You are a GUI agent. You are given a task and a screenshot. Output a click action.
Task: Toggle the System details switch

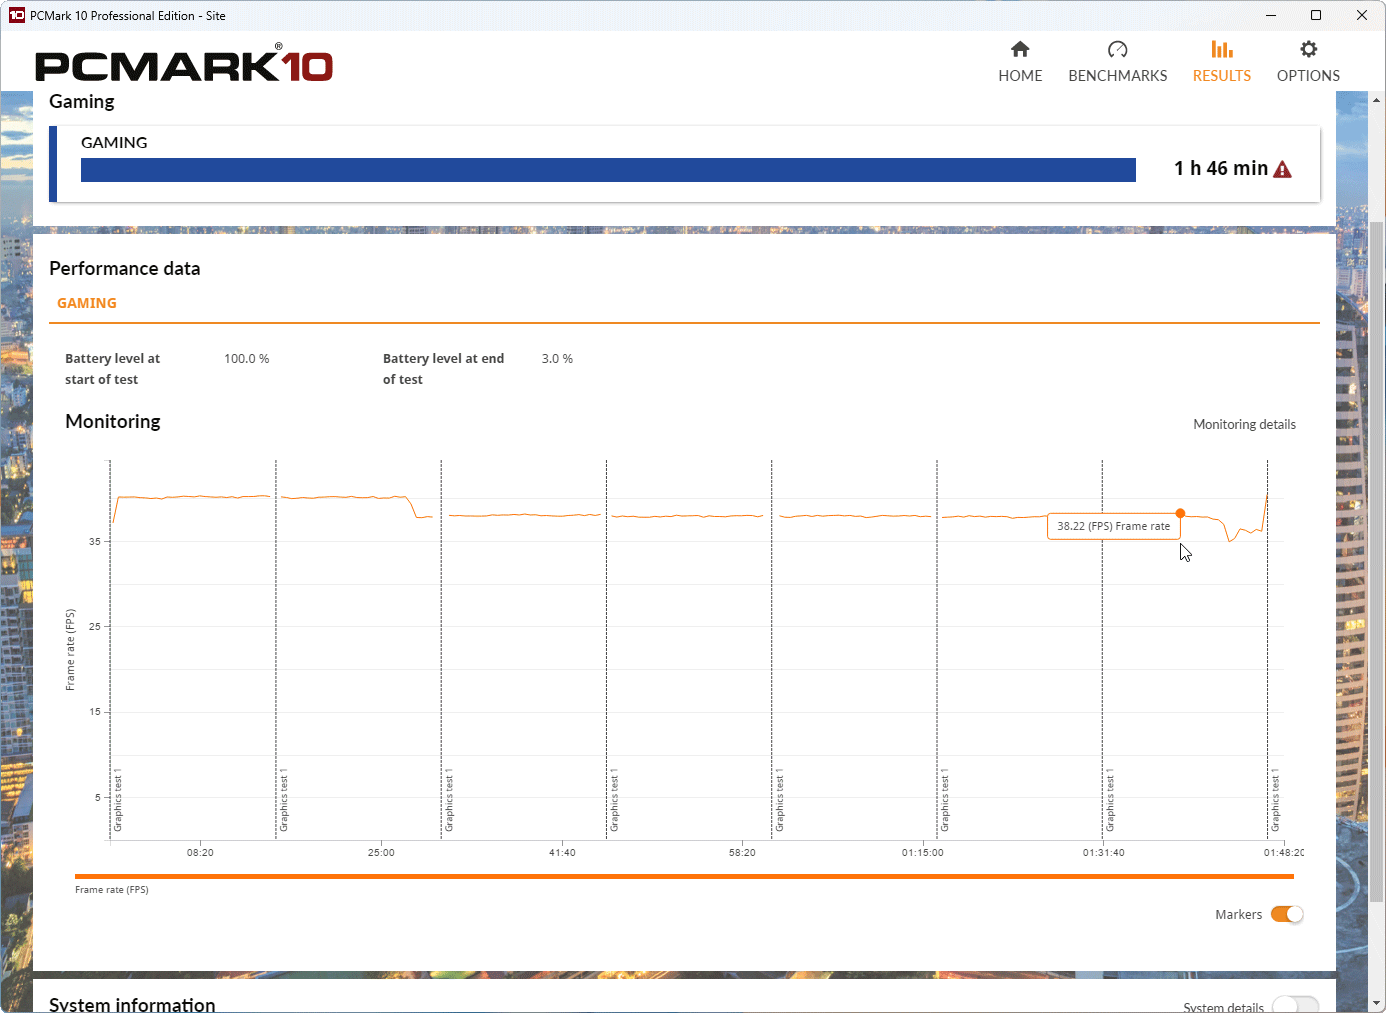click(1295, 1005)
